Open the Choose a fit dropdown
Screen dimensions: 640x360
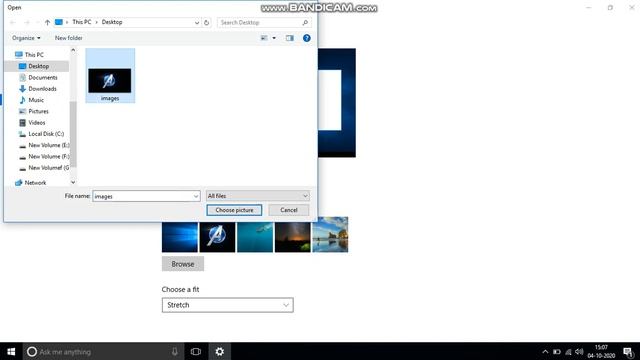tap(227, 305)
